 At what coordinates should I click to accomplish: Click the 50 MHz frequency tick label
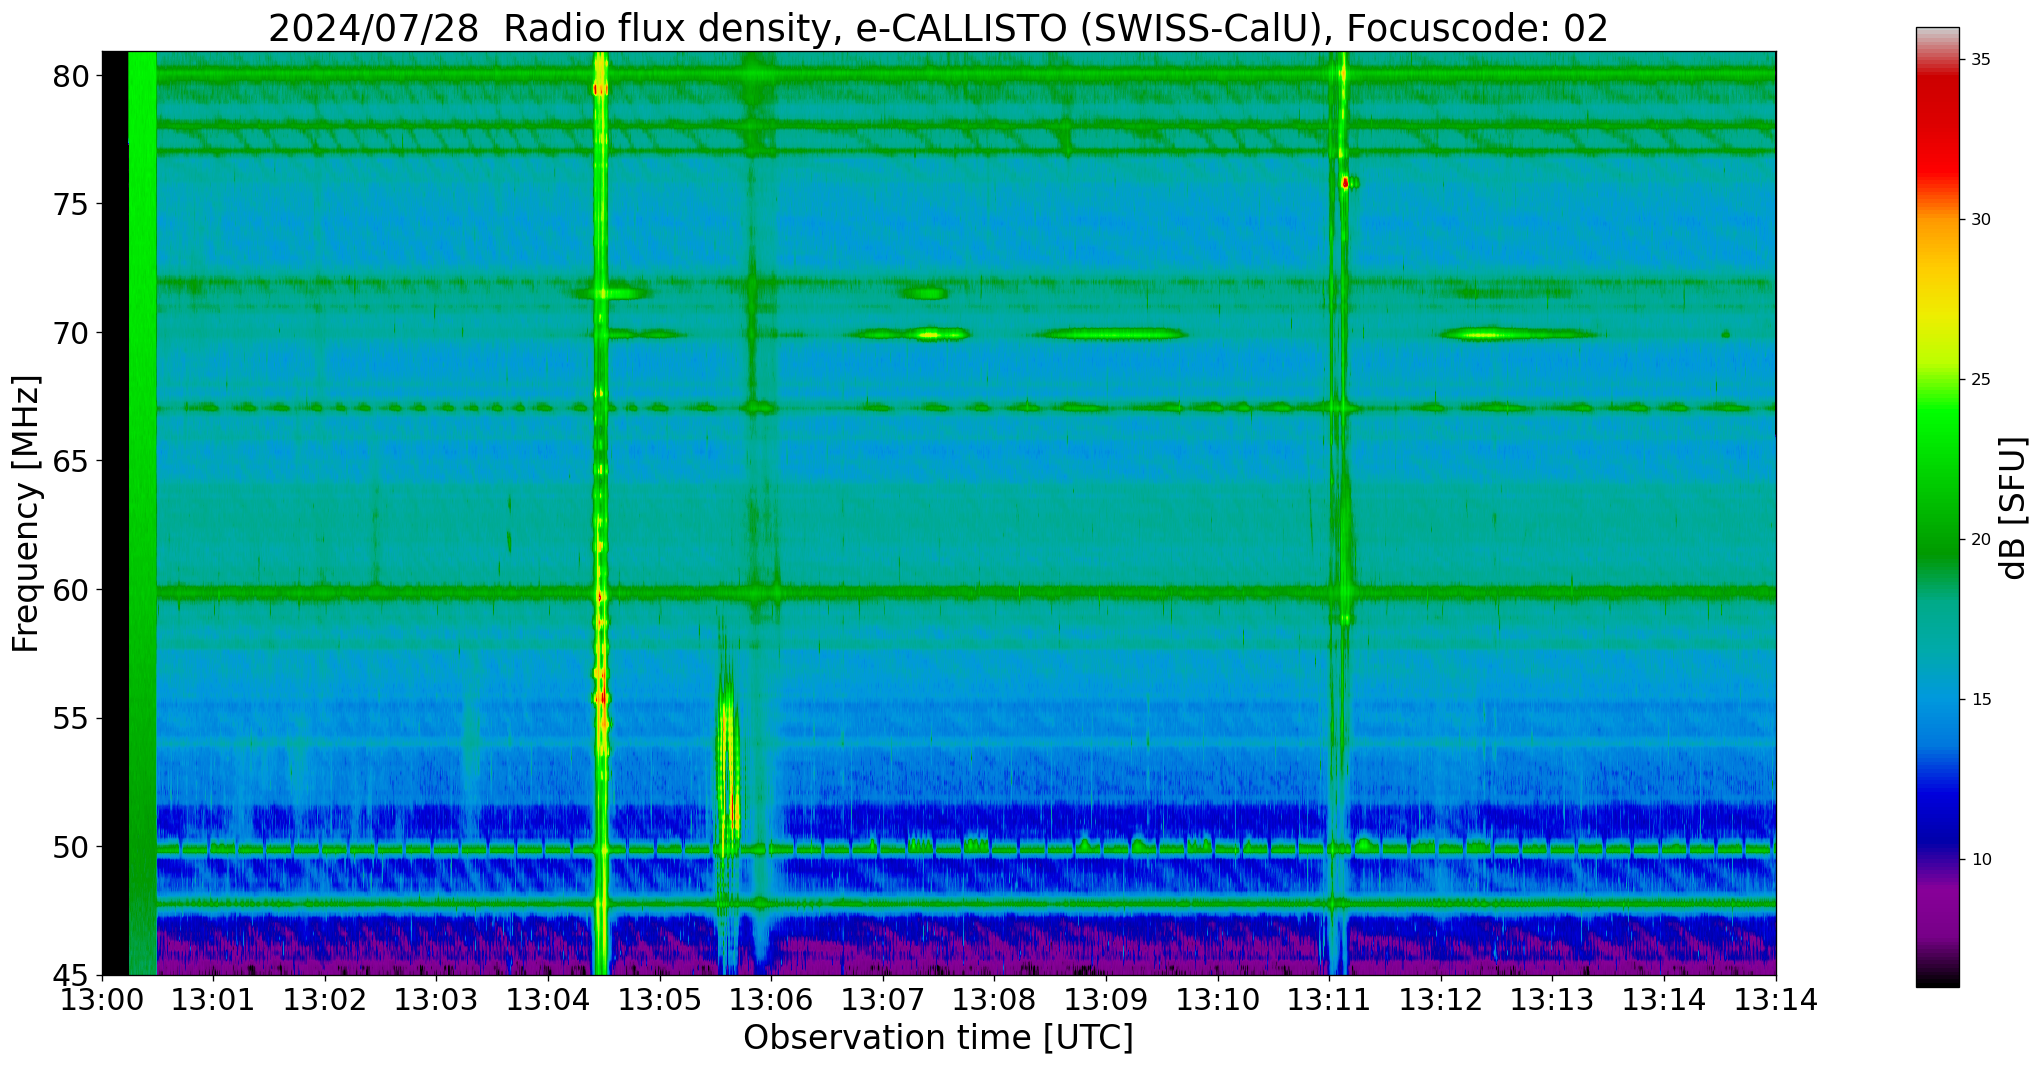coord(72,847)
